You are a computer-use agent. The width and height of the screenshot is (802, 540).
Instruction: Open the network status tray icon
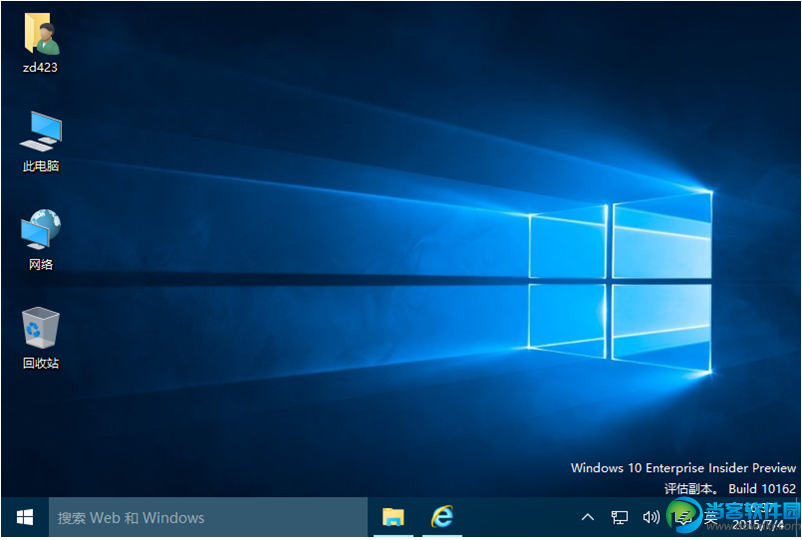coord(619,518)
